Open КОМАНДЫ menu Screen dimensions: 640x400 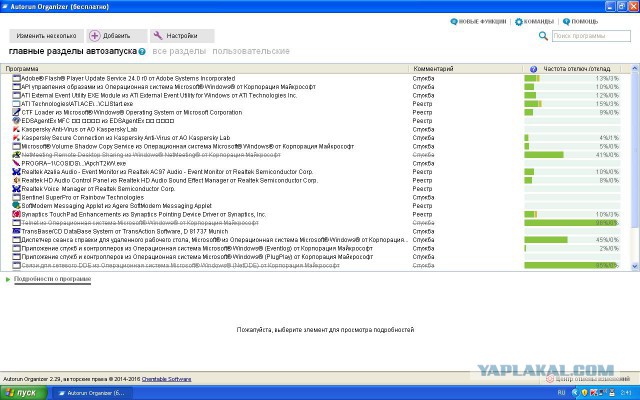point(538,22)
